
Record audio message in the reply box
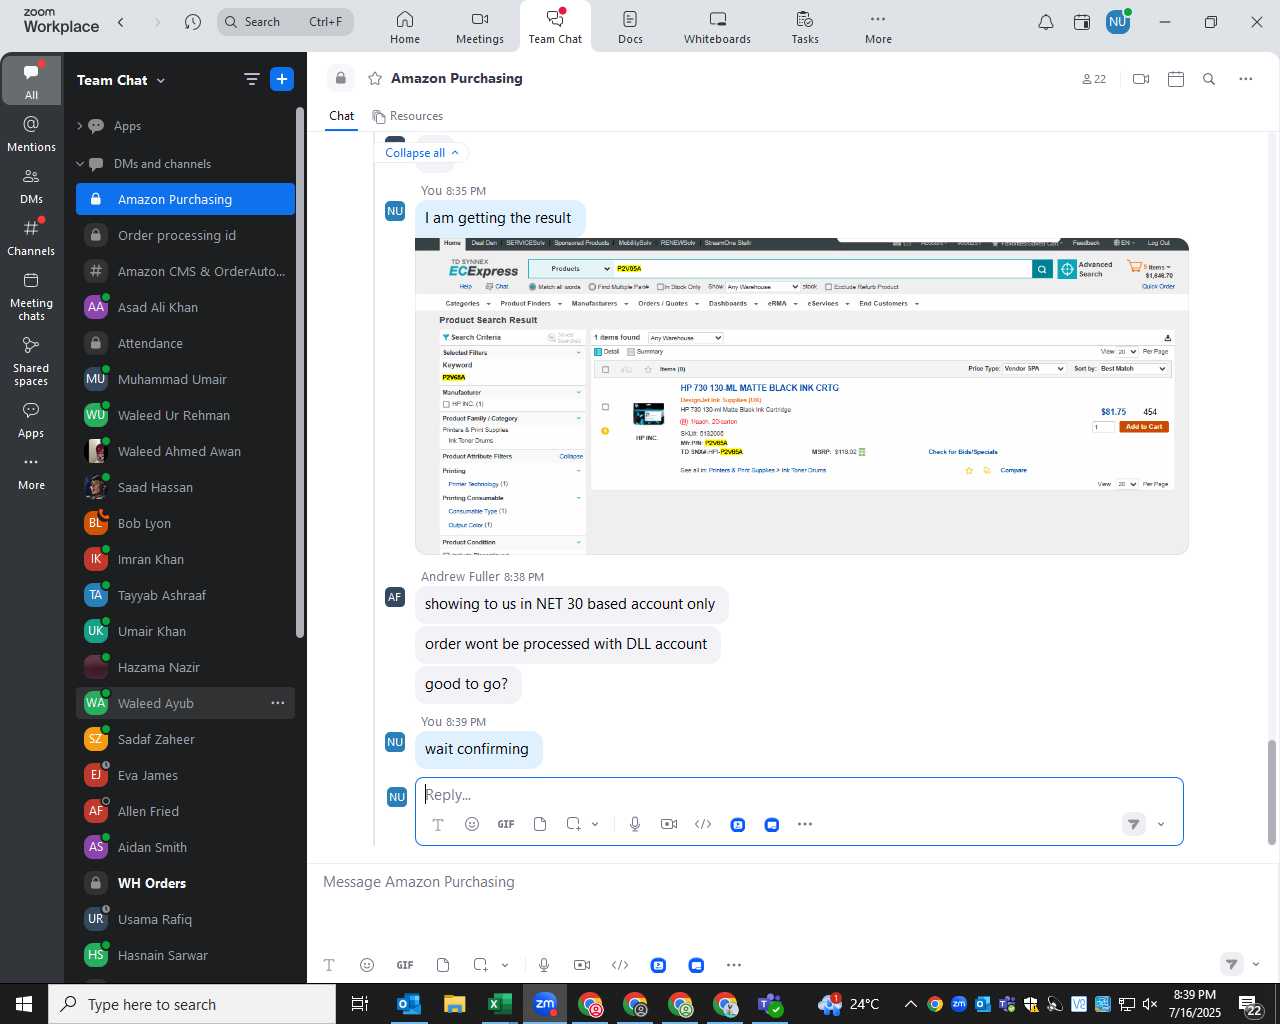pos(635,824)
